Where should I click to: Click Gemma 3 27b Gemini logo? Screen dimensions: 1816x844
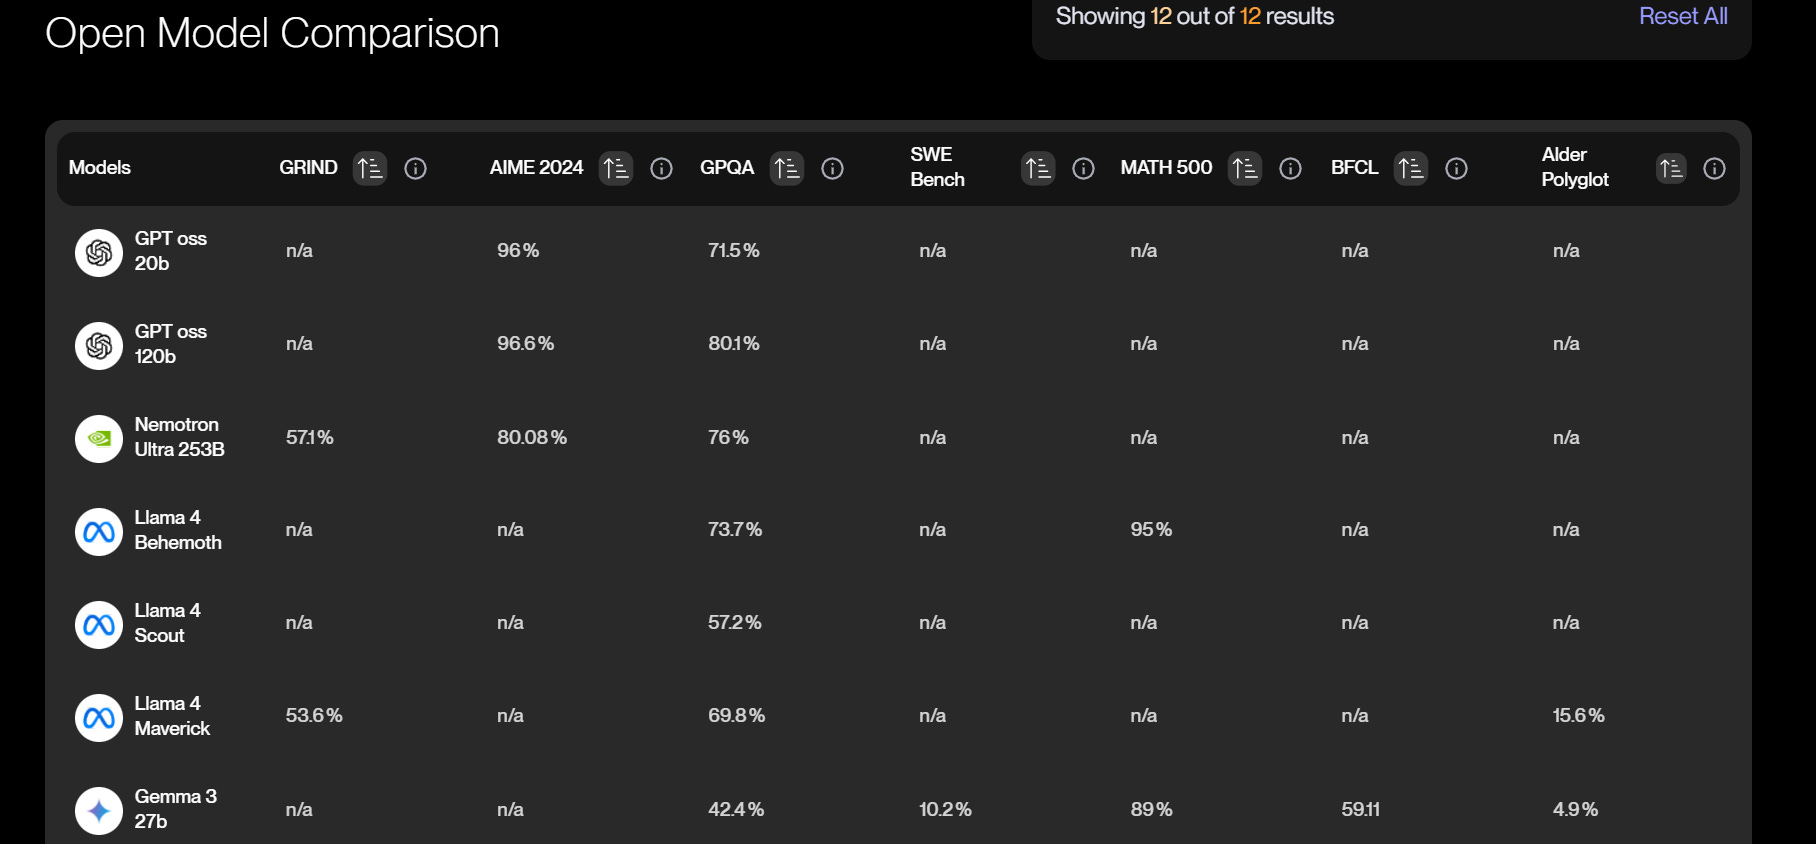click(99, 811)
